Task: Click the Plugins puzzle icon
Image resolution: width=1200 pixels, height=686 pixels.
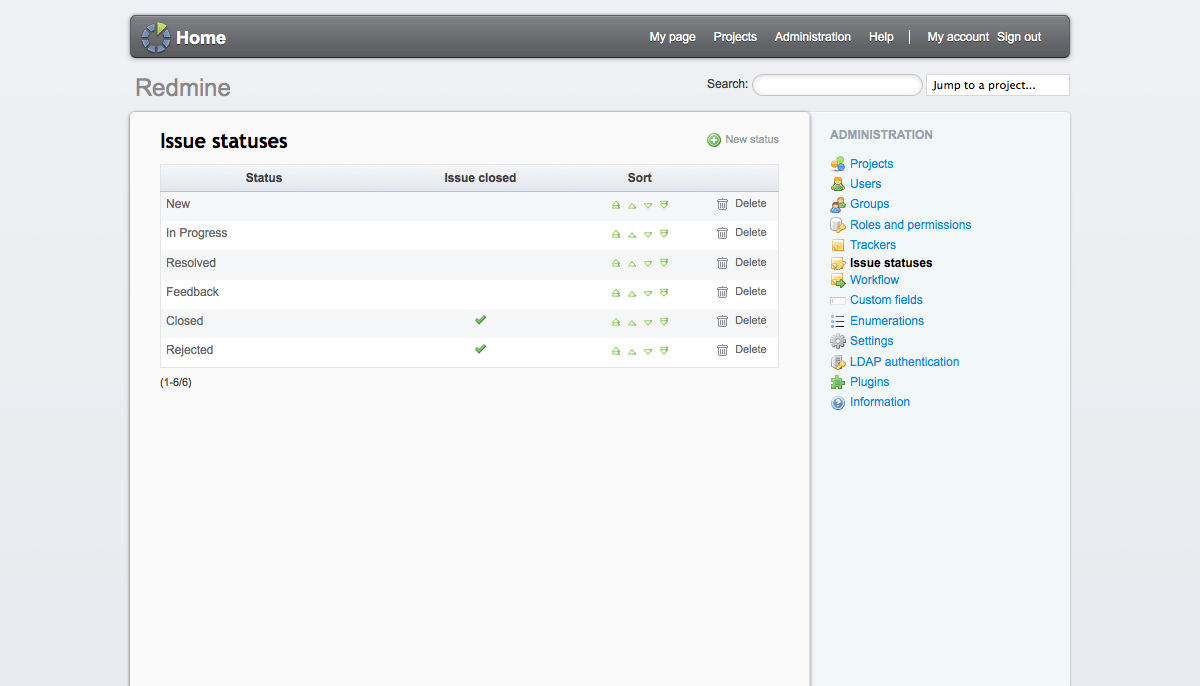Action: (x=838, y=382)
